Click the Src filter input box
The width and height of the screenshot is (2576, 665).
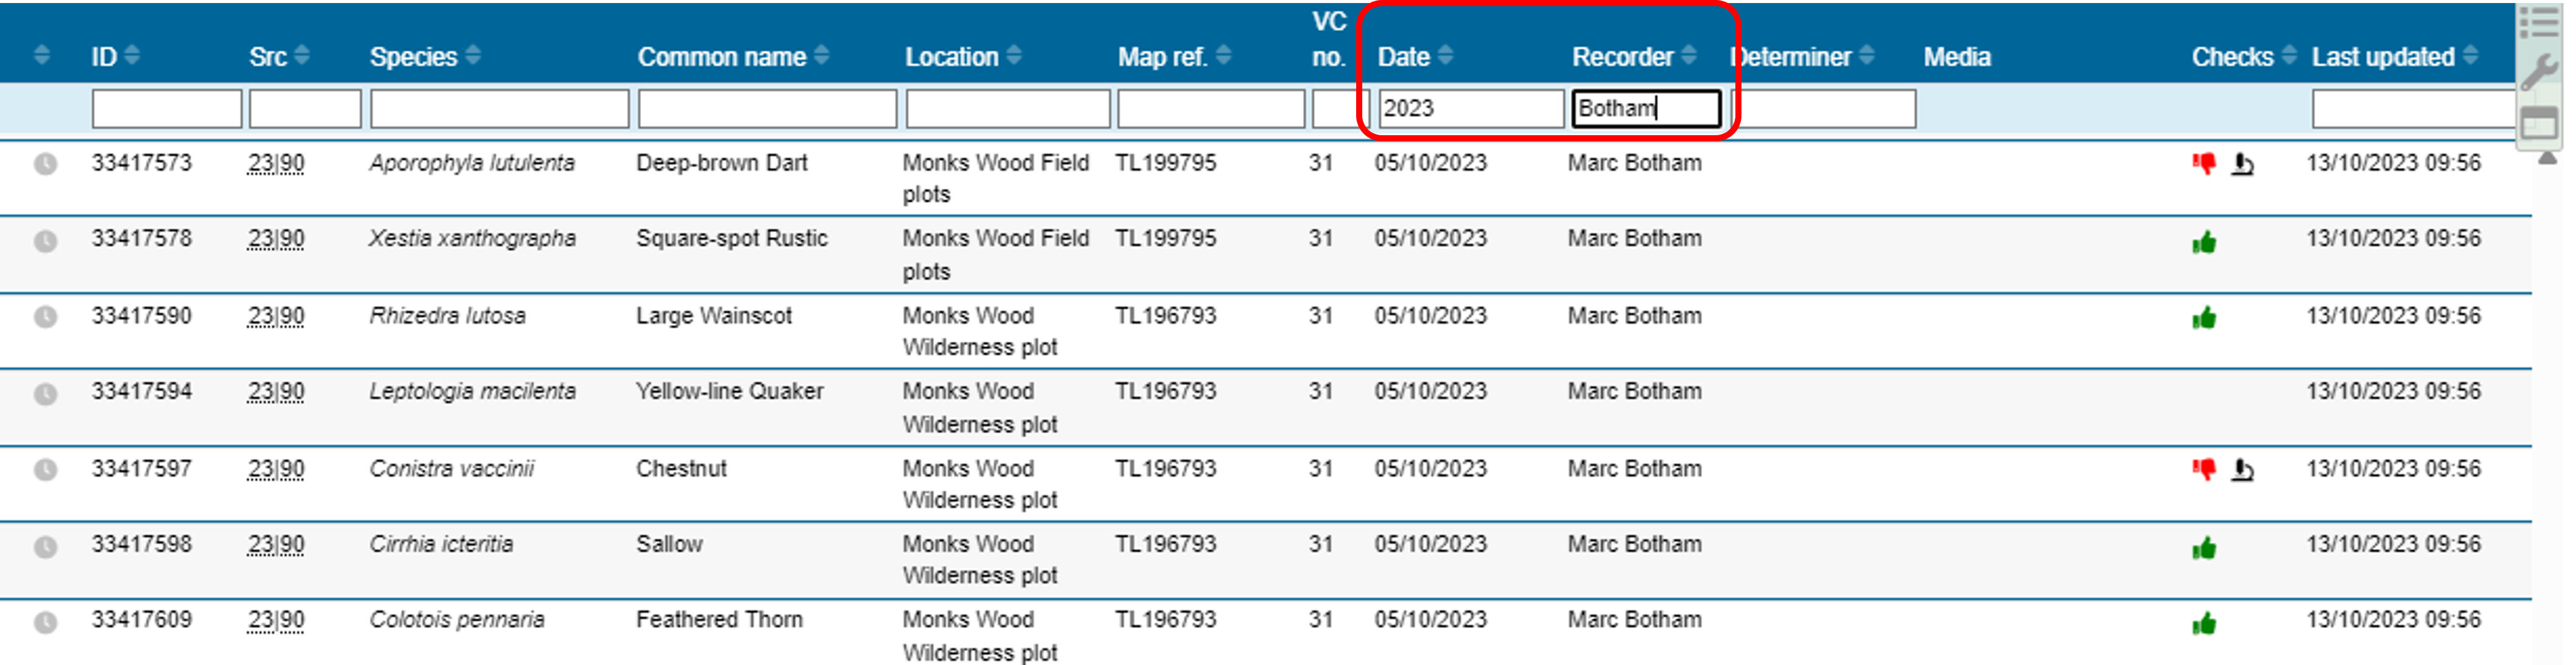click(305, 108)
